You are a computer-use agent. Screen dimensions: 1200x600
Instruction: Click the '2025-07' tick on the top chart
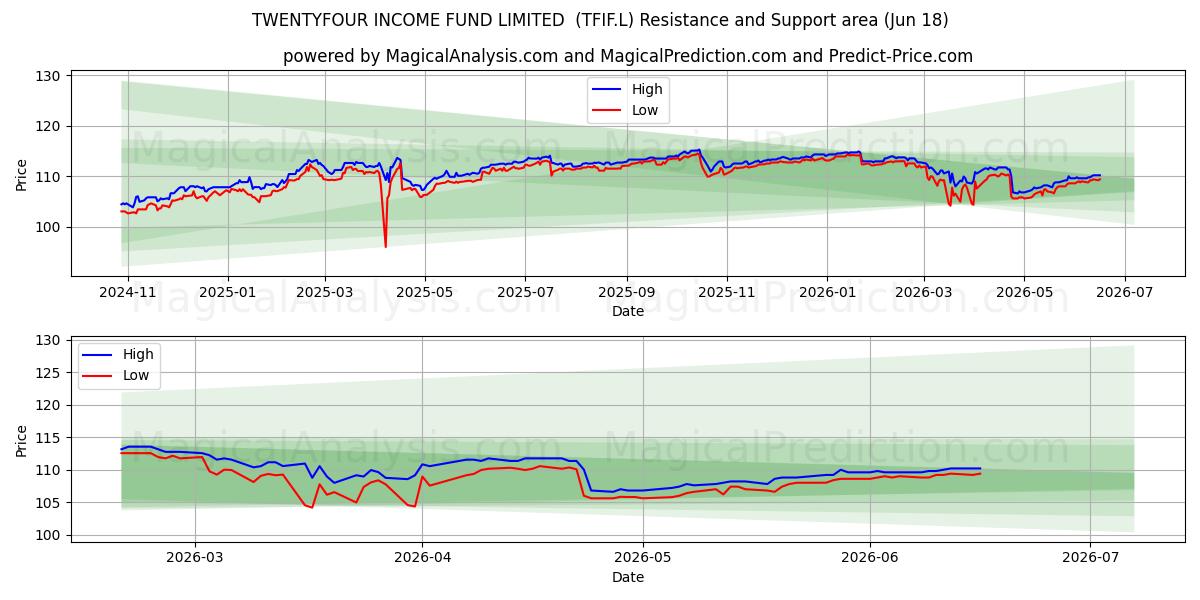[x=525, y=292]
